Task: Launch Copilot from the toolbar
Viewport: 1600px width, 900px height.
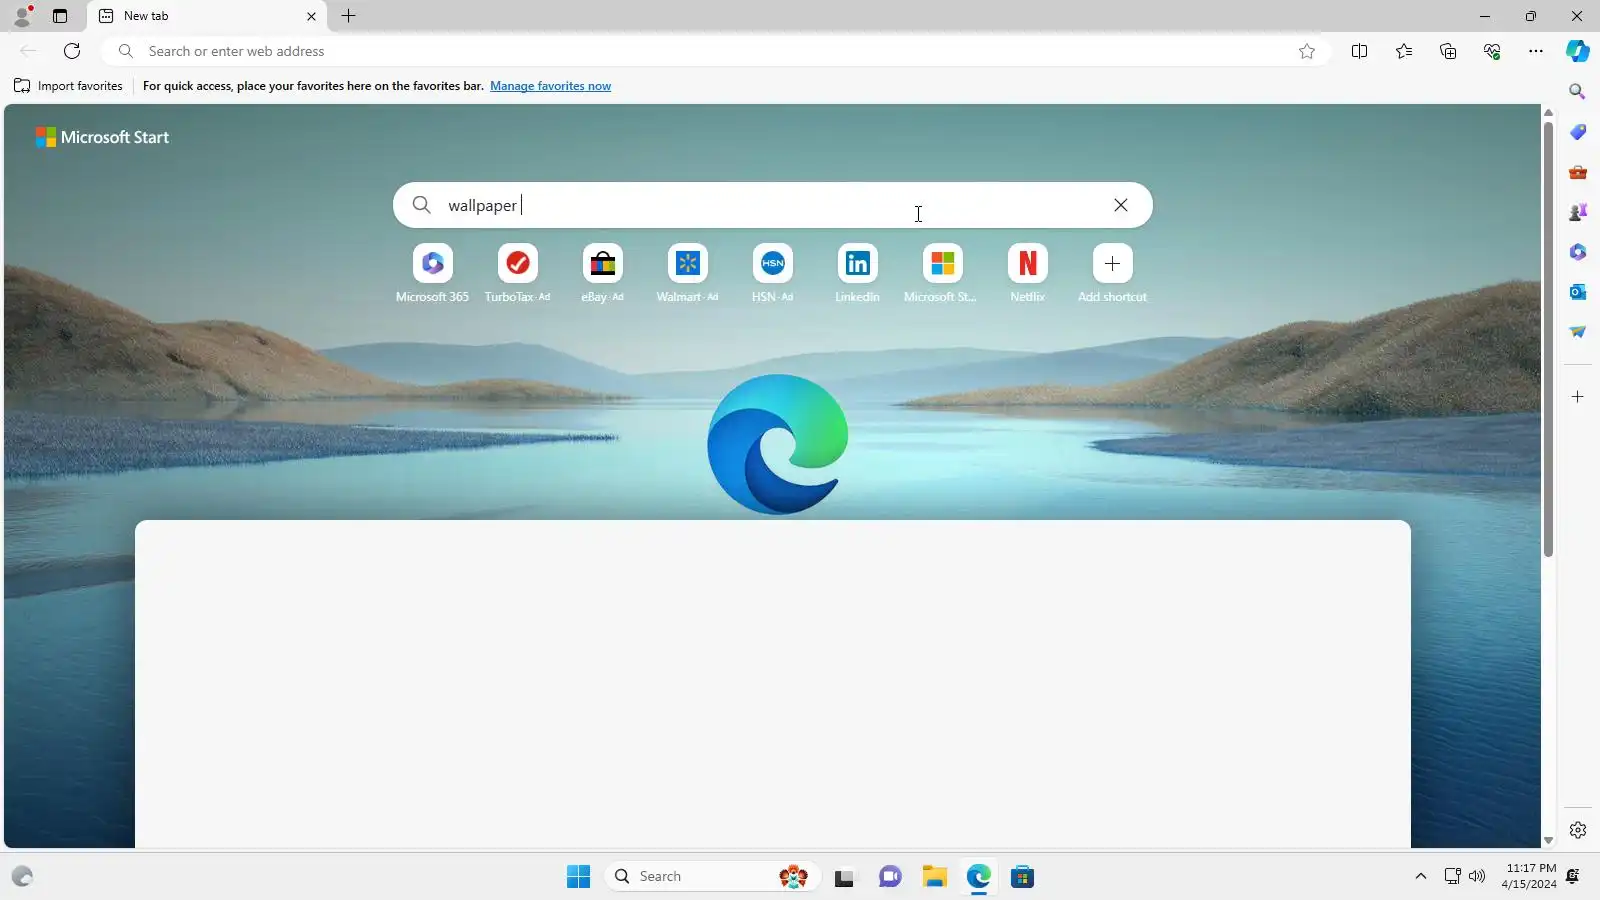Action: (1578, 51)
